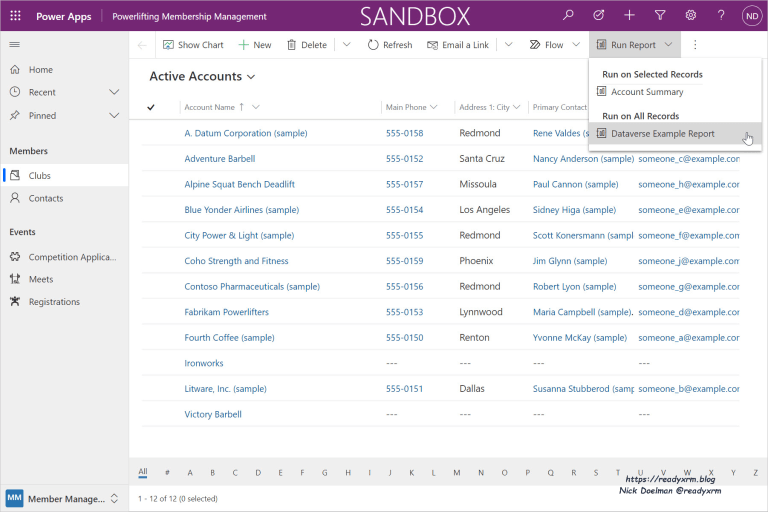Open contact Jim Glynn (sample)
768x512 pixels.
570,261
